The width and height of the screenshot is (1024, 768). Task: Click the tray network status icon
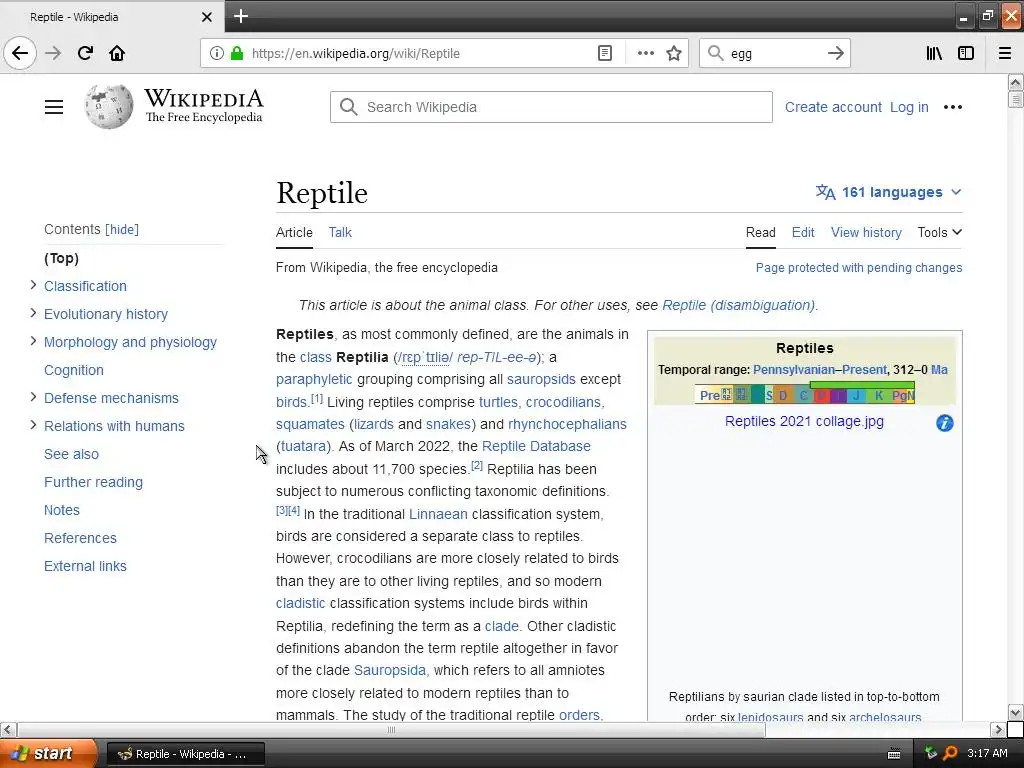(931, 753)
